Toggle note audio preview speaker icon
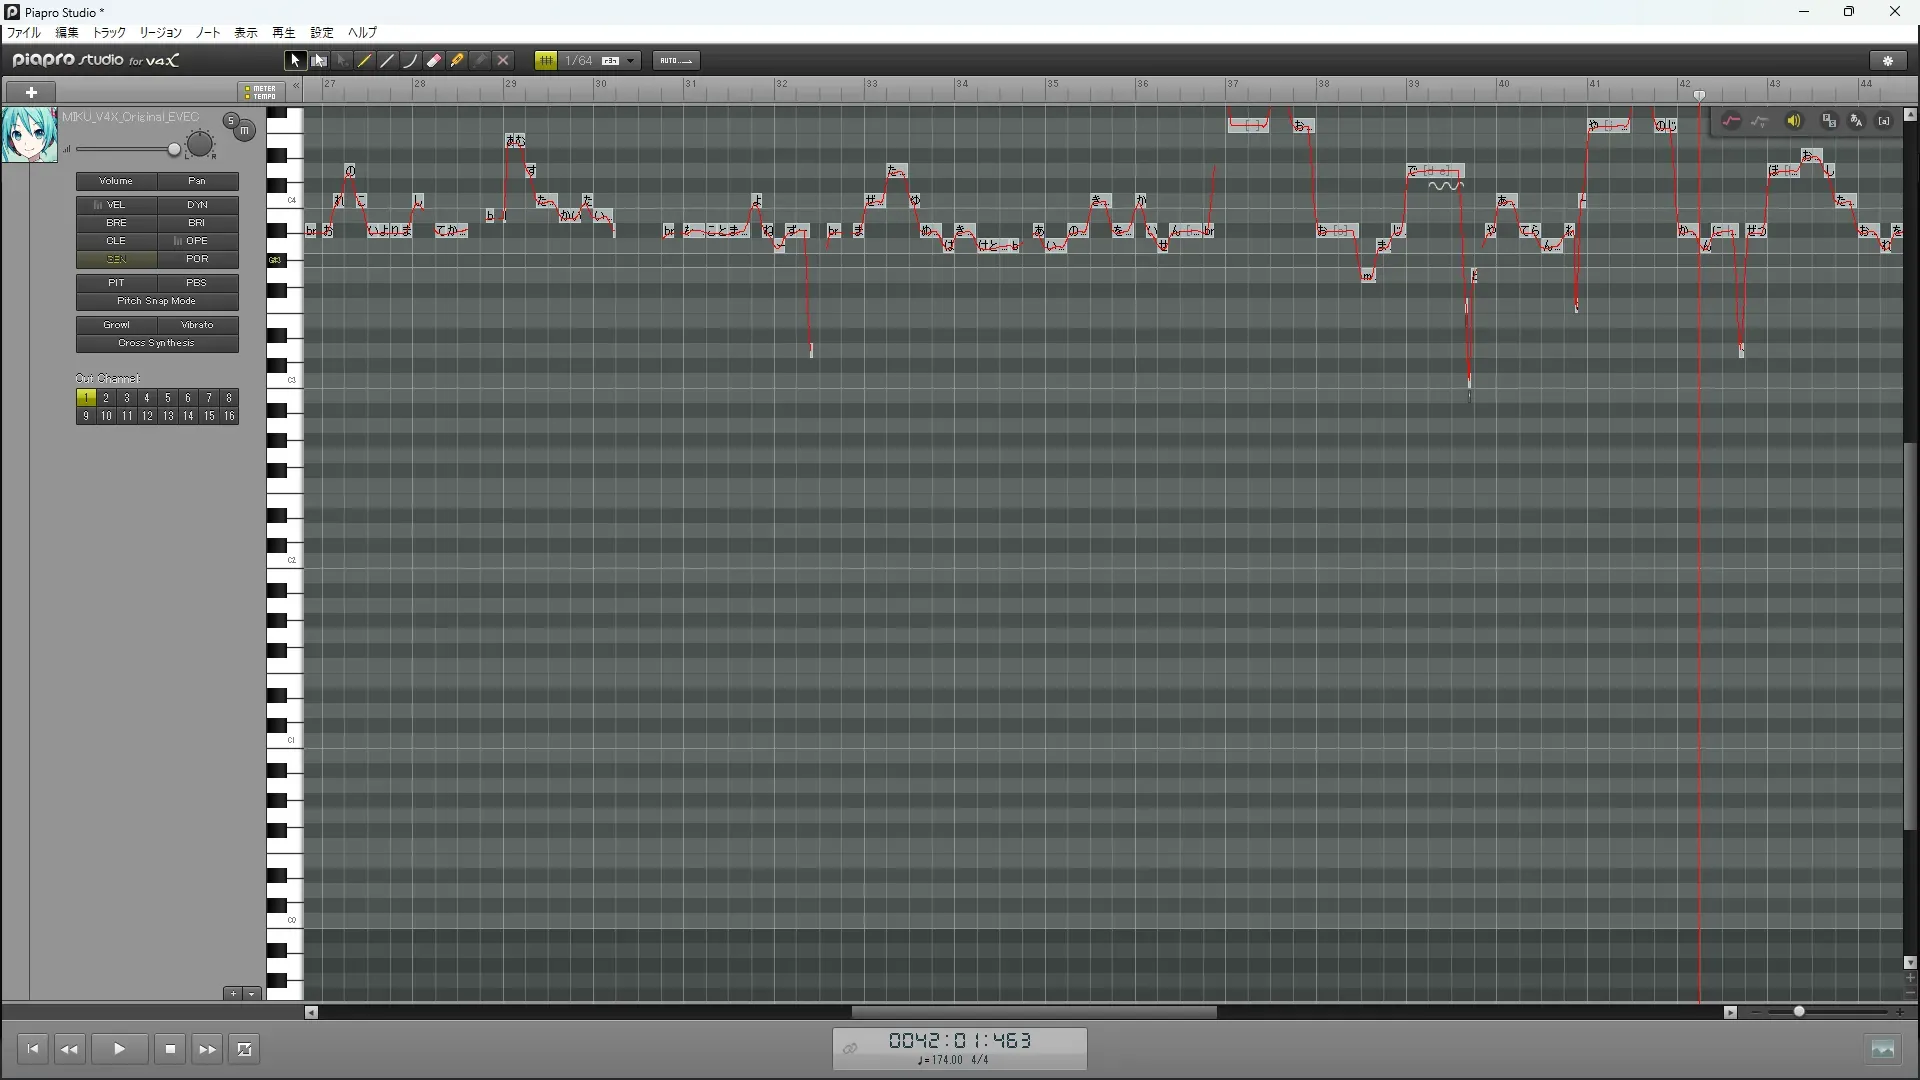The image size is (1920, 1080). (x=1794, y=121)
